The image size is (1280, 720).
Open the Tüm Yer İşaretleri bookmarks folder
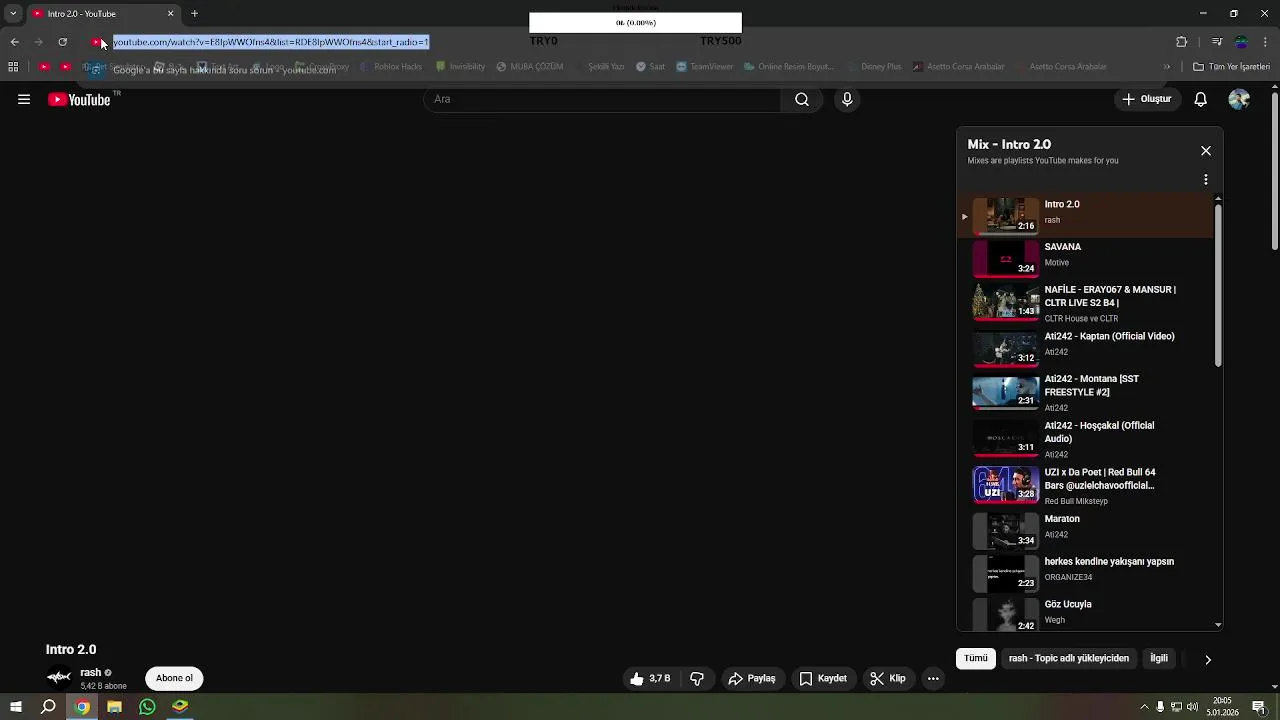click(1231, 67)
